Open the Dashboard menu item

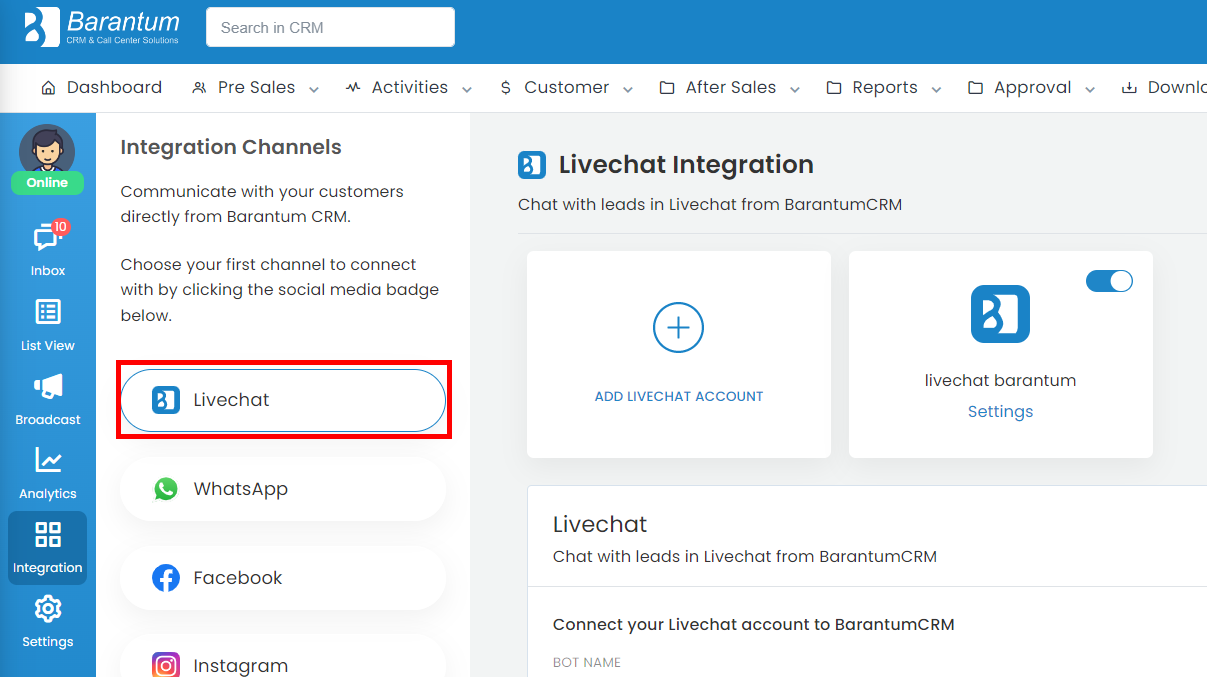tap(101, 88)
